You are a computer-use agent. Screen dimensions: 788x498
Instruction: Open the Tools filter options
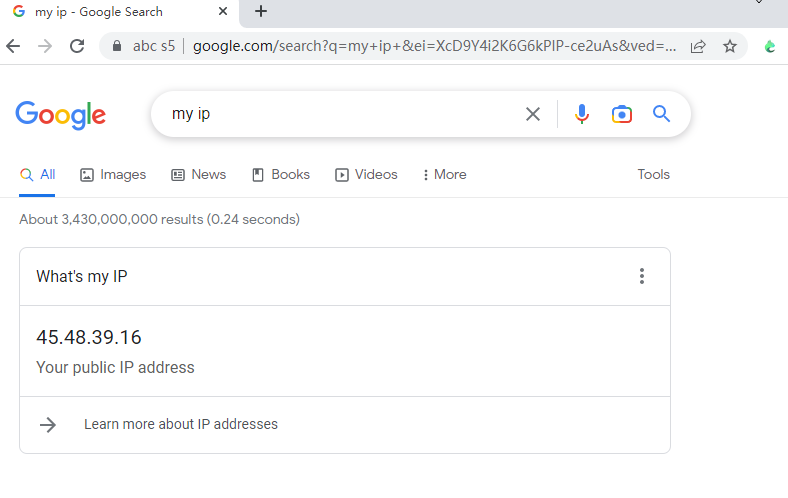653,174
